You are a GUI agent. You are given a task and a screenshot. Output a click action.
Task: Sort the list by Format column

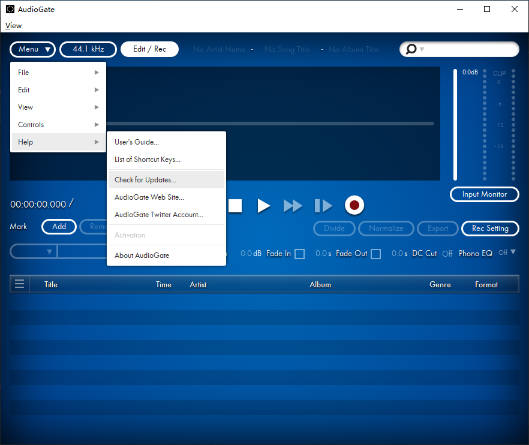[486, 284]
